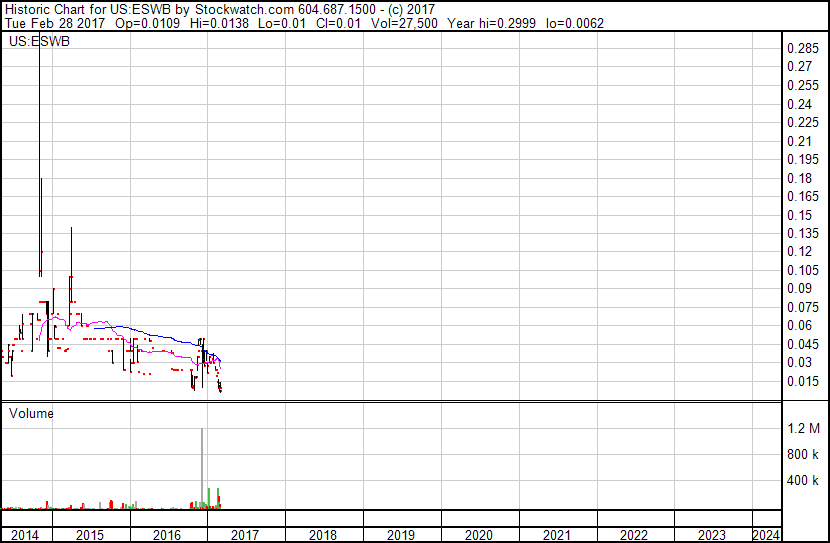Click the 0.09 price tick label
The height and width of the screenshot is (543, 830).
tap(800, 289)
